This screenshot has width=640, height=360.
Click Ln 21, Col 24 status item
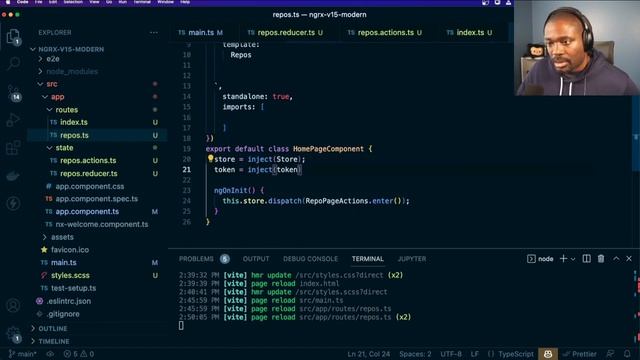point(368,354)
